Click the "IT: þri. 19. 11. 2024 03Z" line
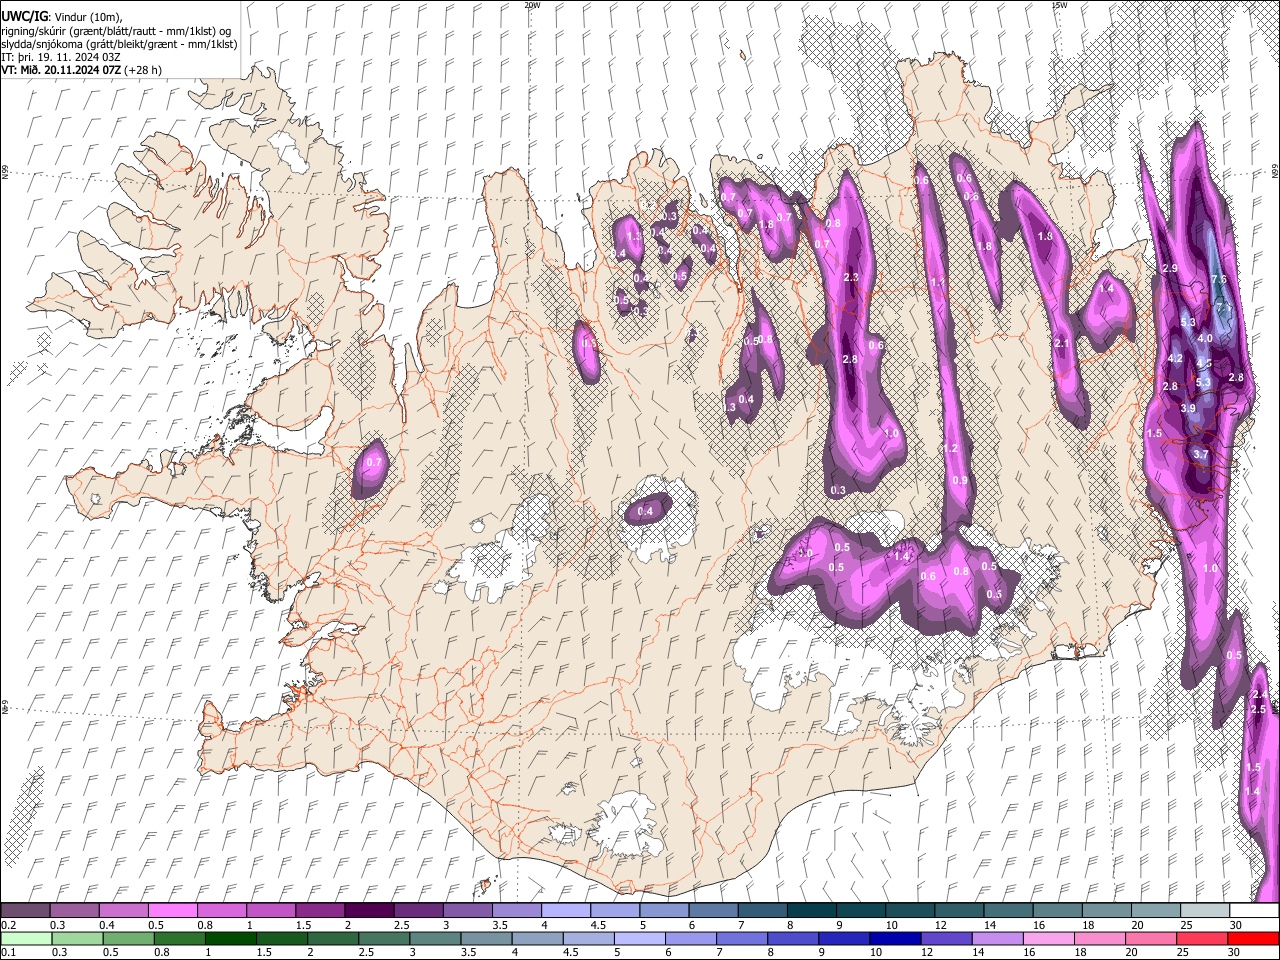Image resolution: width=1280 pixels, height=960 pixels. coord(60,57)
